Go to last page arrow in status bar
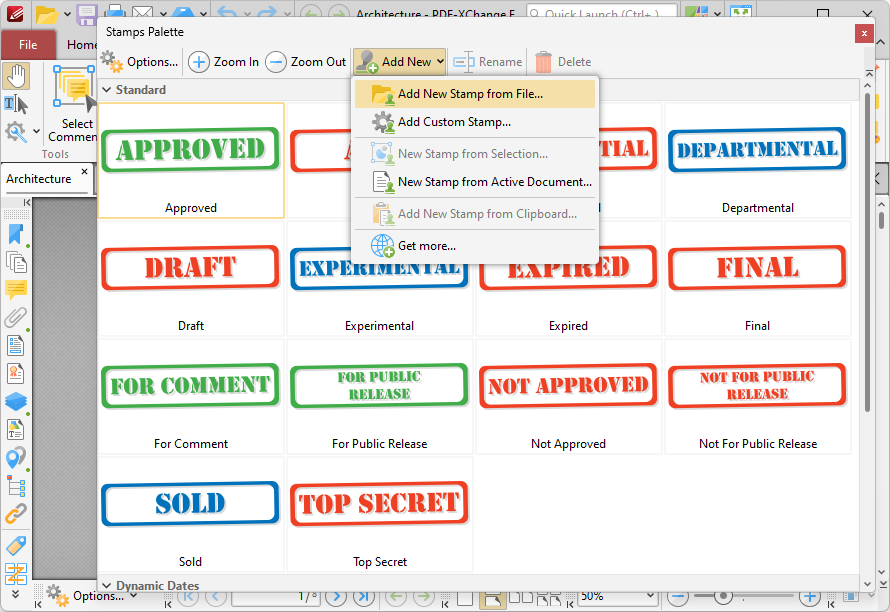 [364, 596]
